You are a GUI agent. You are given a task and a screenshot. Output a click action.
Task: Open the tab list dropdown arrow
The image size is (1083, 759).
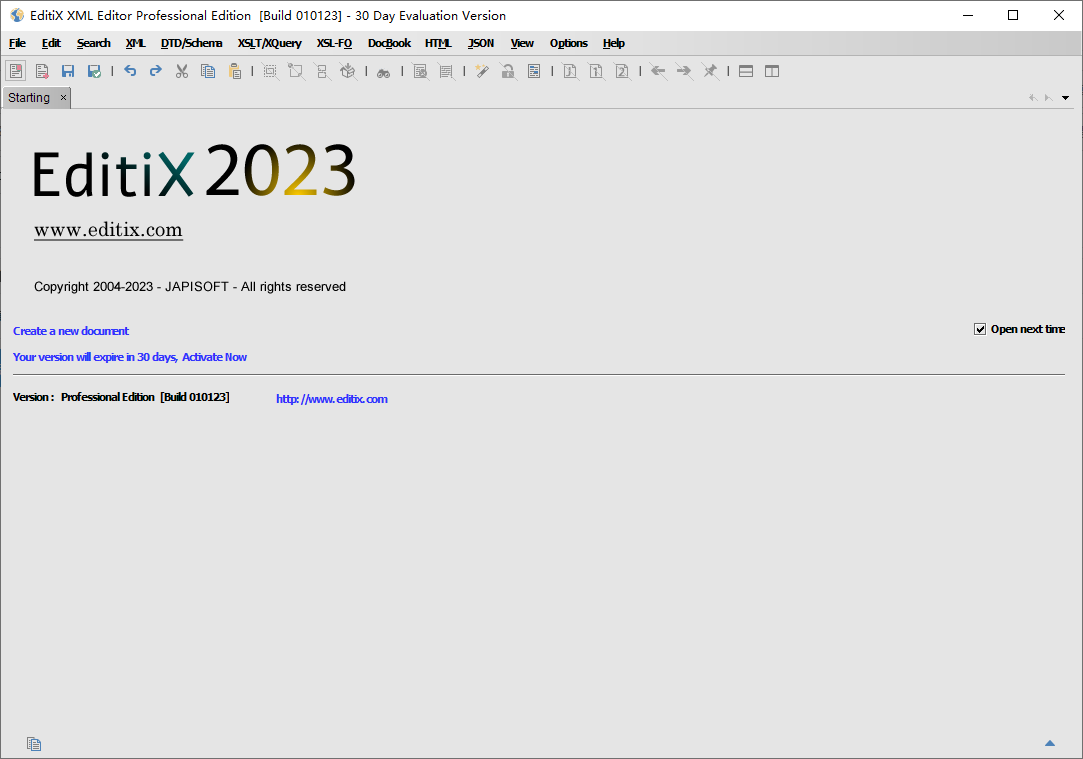(x=1066, y=98)
